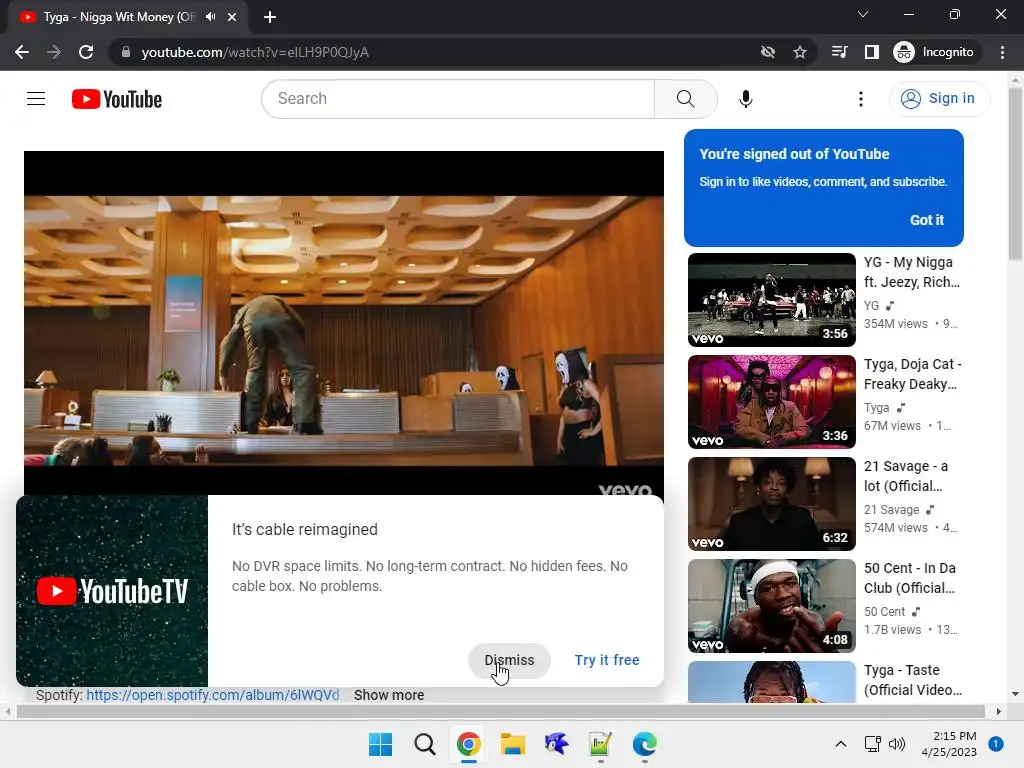
Task: Open the media controls icon
Action: 840,52
